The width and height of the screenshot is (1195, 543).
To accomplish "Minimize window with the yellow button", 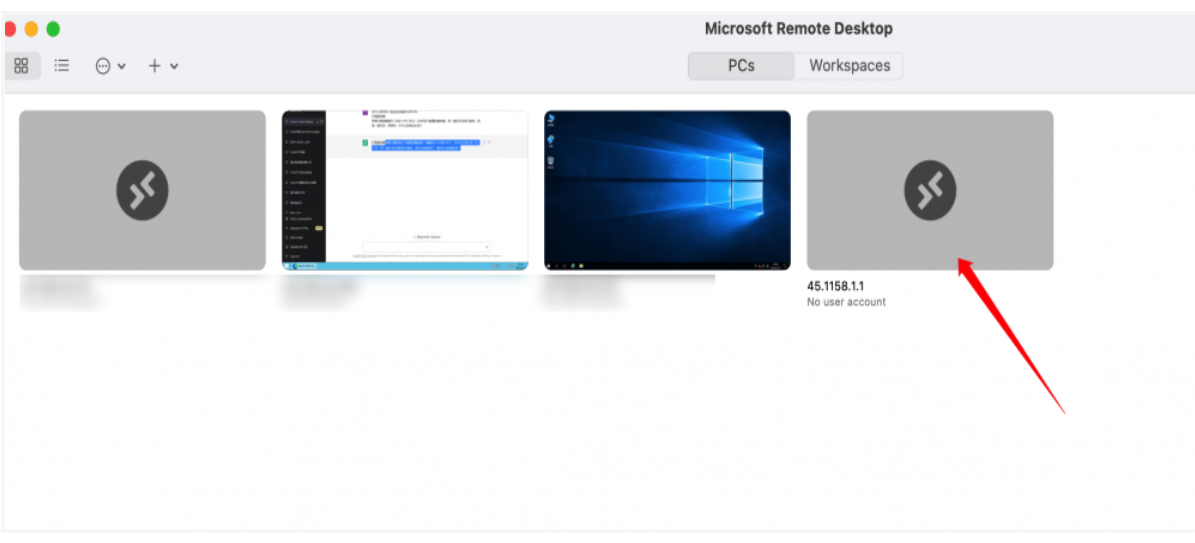I will pyautogui.click(x=31, y=29).
